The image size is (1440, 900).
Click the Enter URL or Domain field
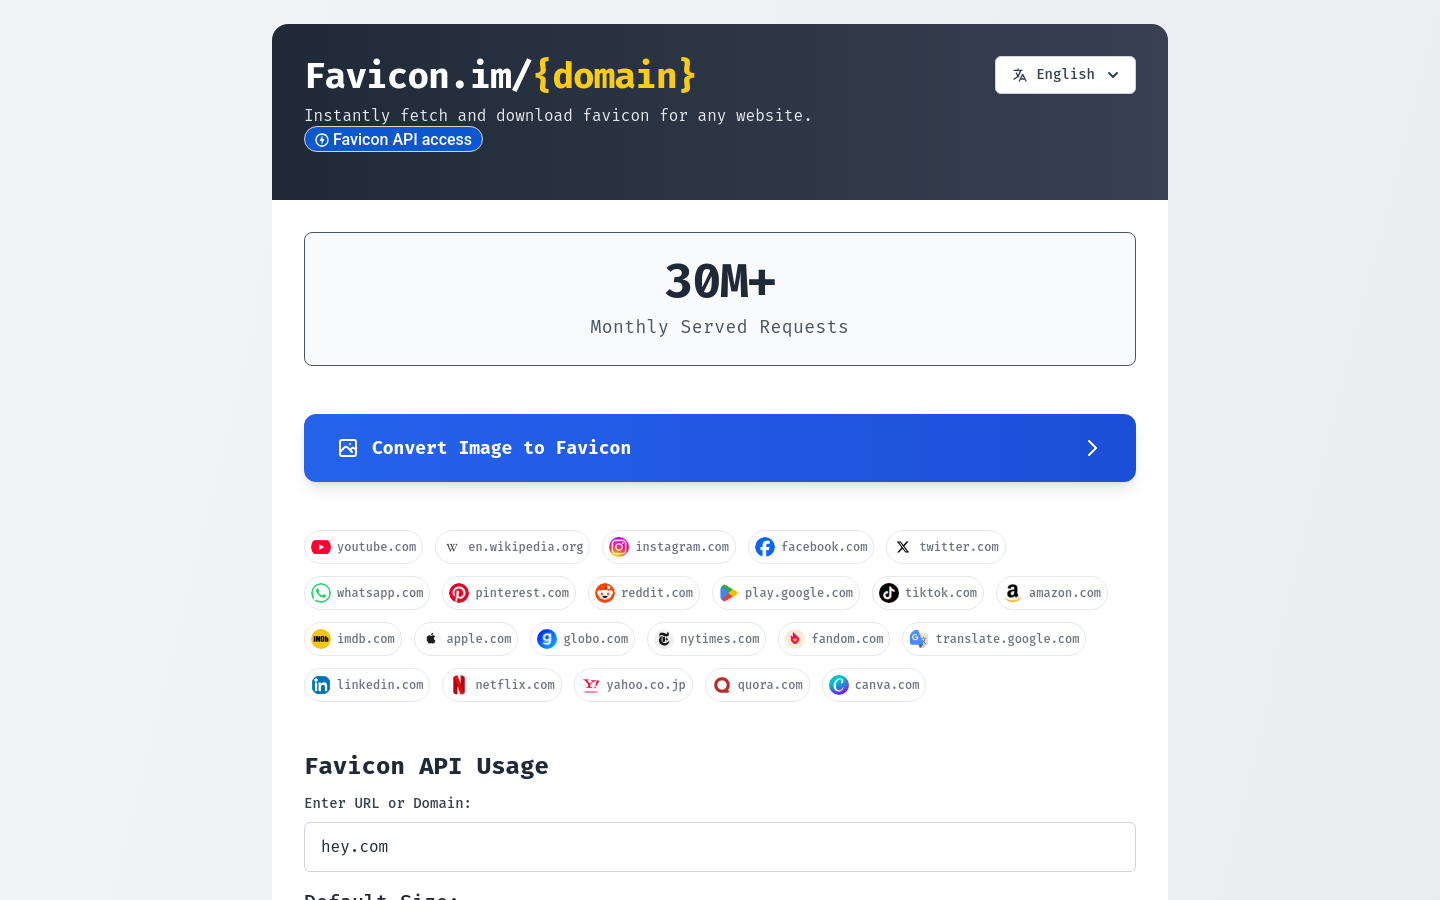click(x=719, y=847)
